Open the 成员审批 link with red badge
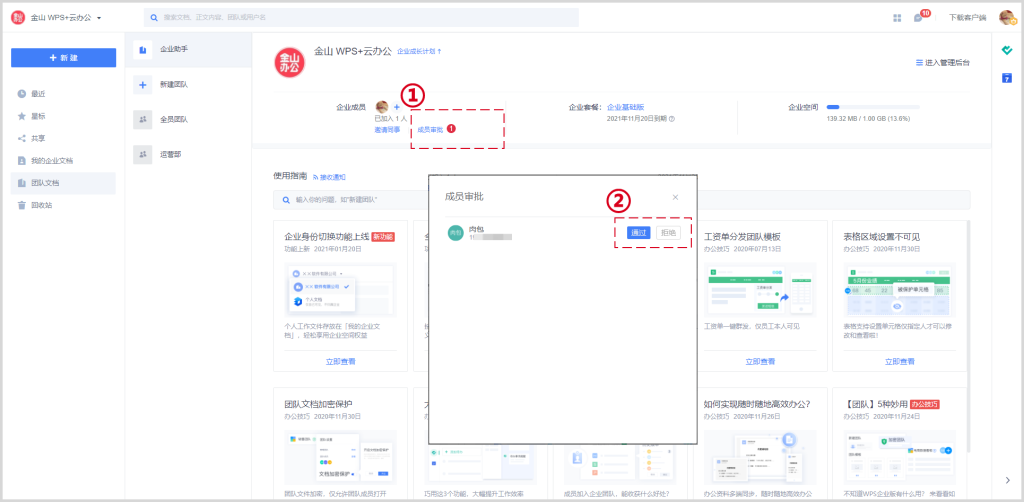This screenshot has height=502, width=1024. pyautogui.click(x=436, y=129)
